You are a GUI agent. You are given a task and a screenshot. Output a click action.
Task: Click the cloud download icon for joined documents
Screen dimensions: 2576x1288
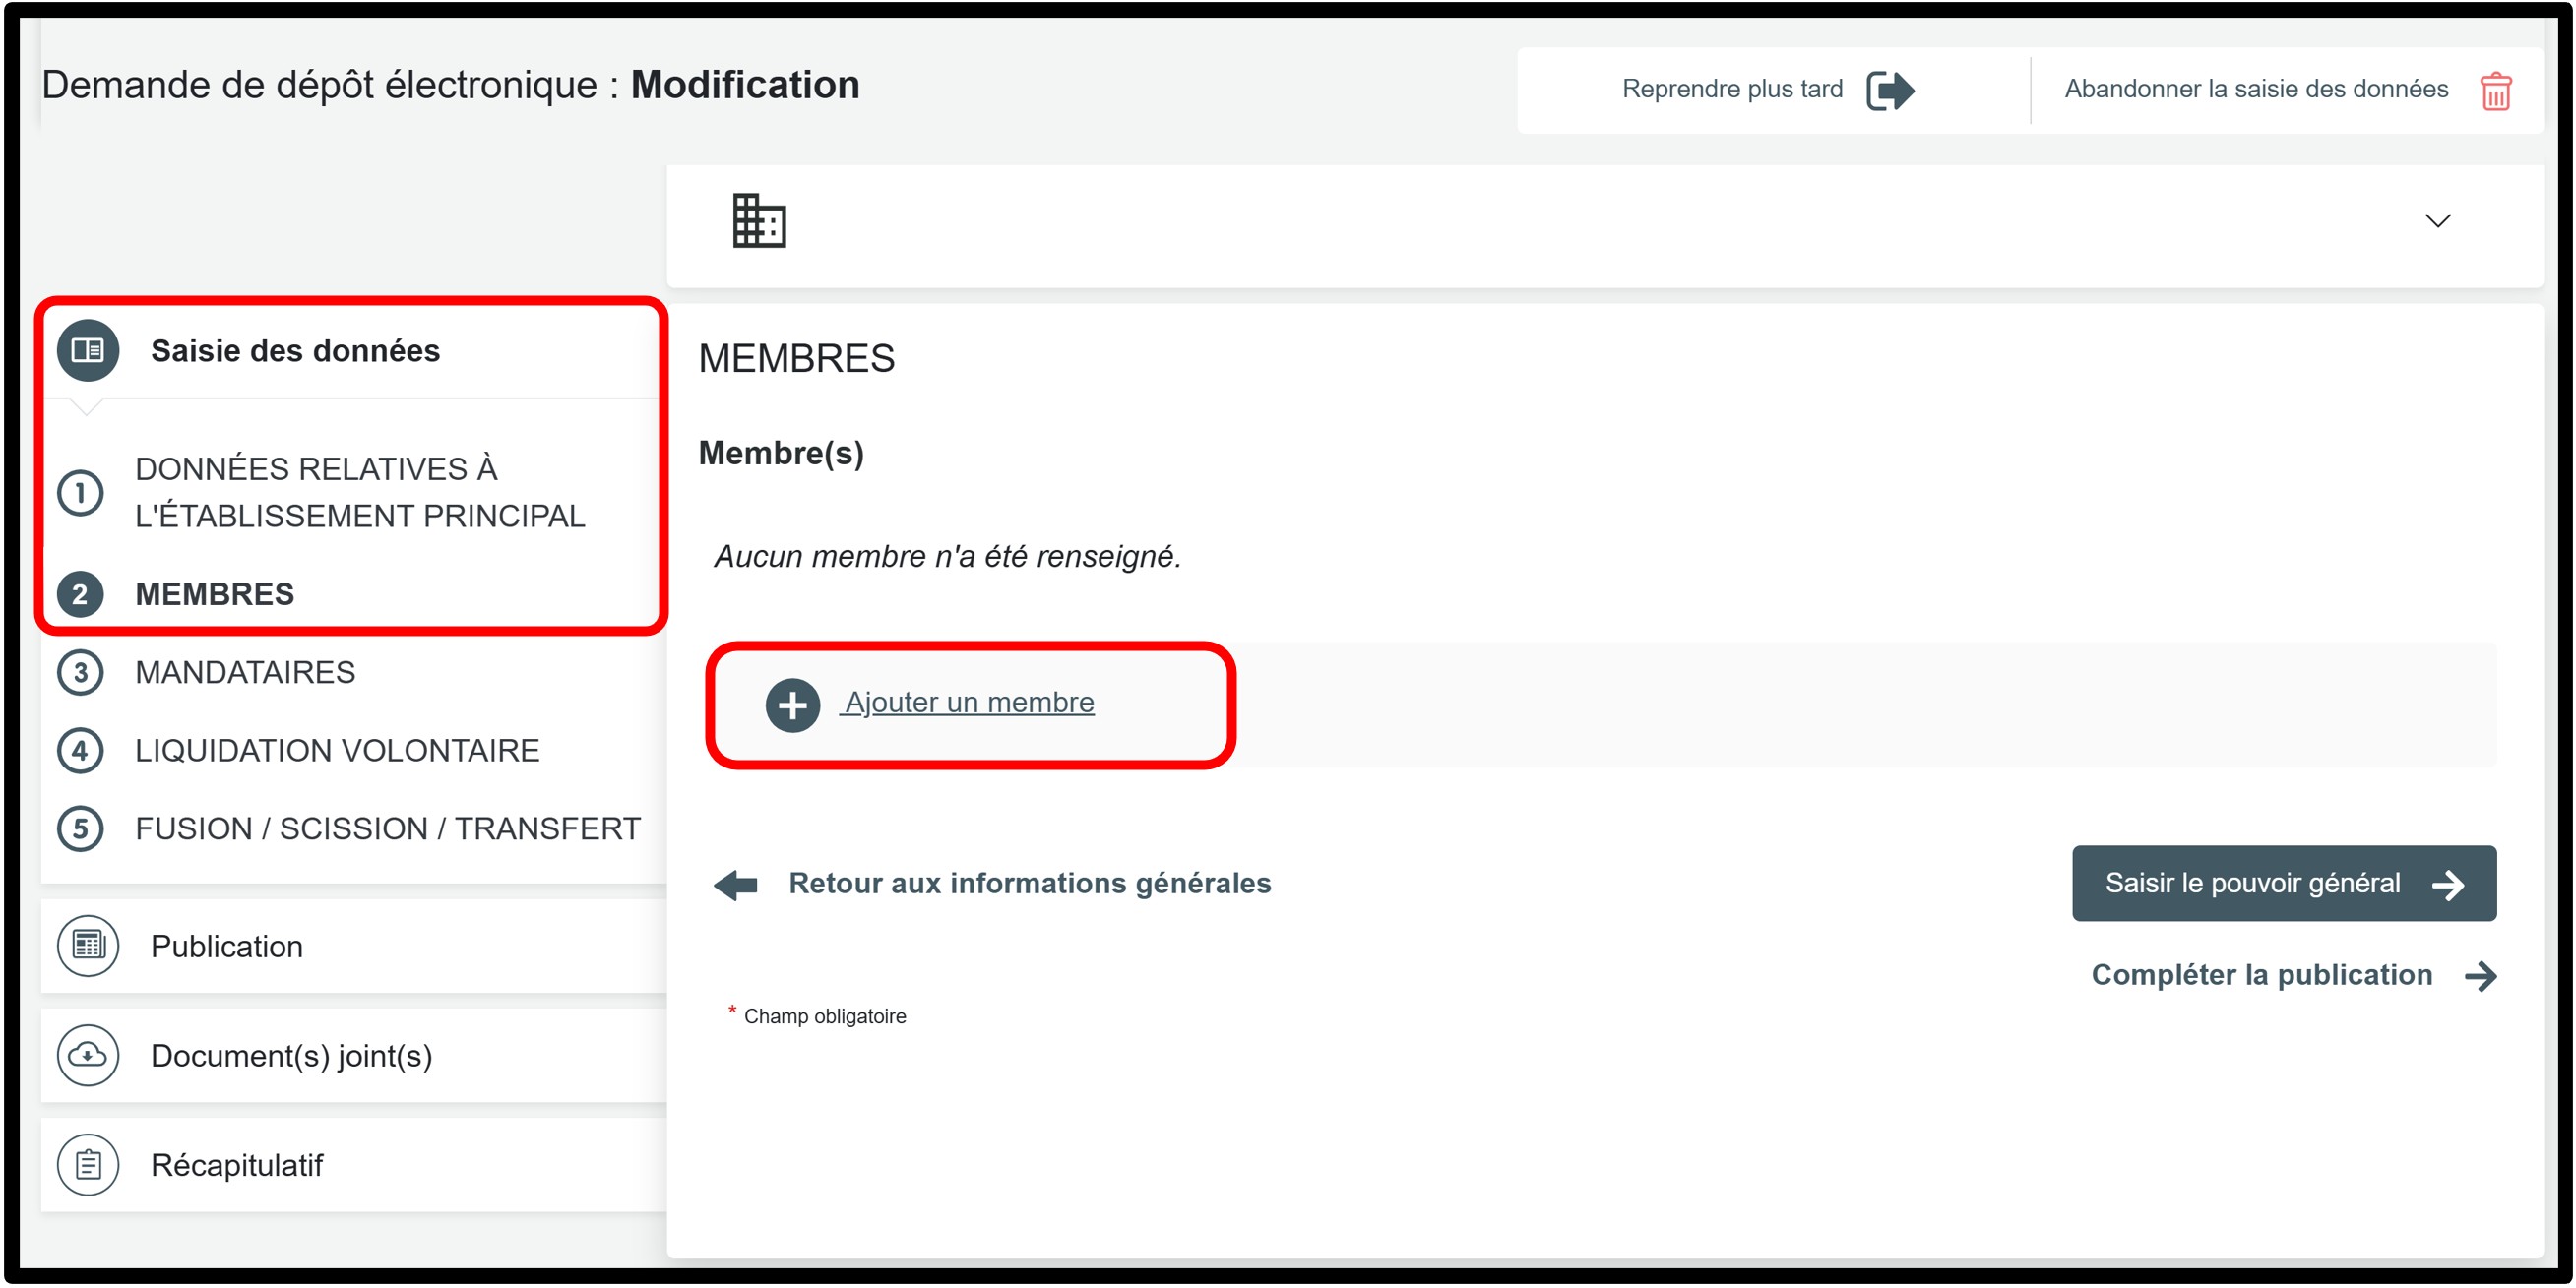(88, 1055)
